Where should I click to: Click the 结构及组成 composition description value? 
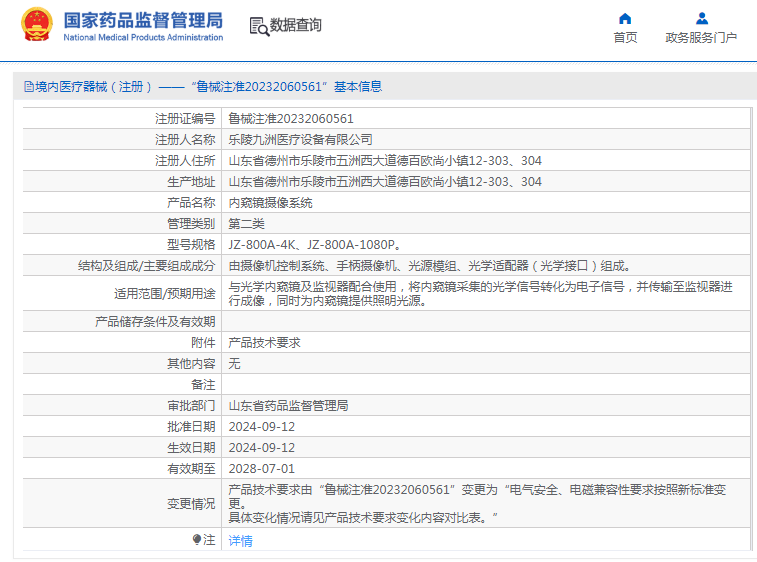click(430, 266)
